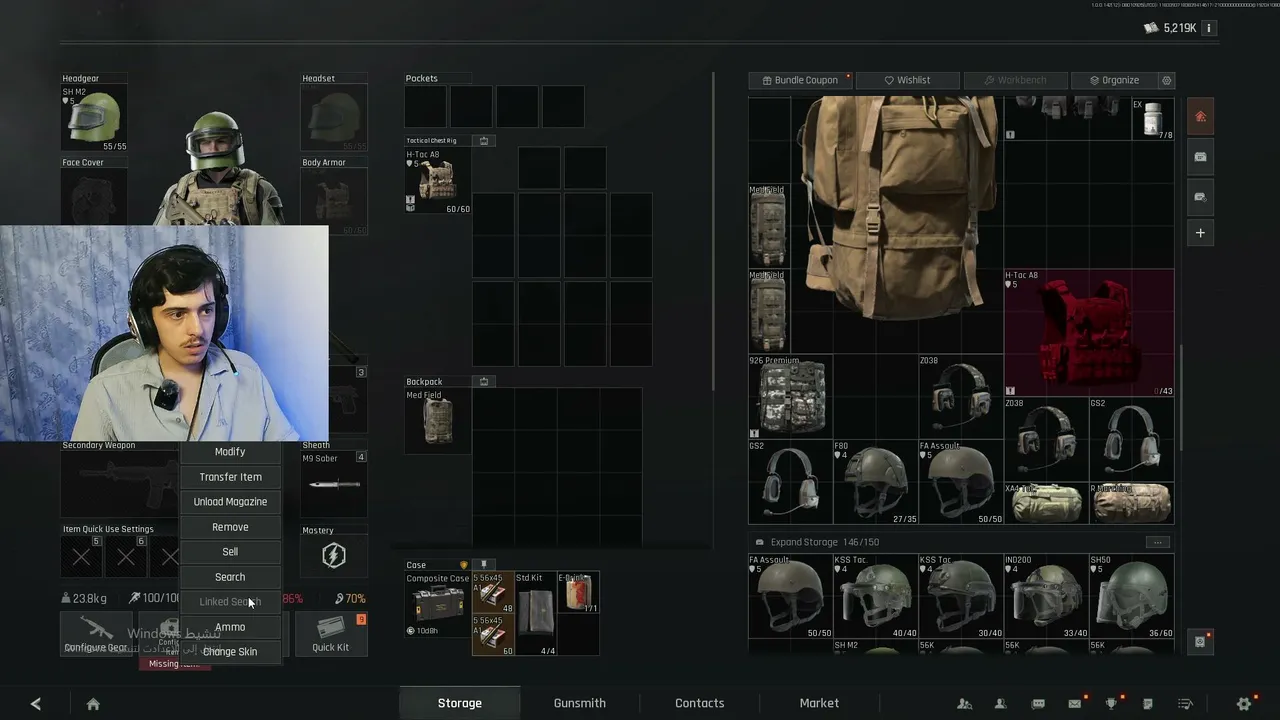Select Transfer Item in the context menu

[230, 477]
